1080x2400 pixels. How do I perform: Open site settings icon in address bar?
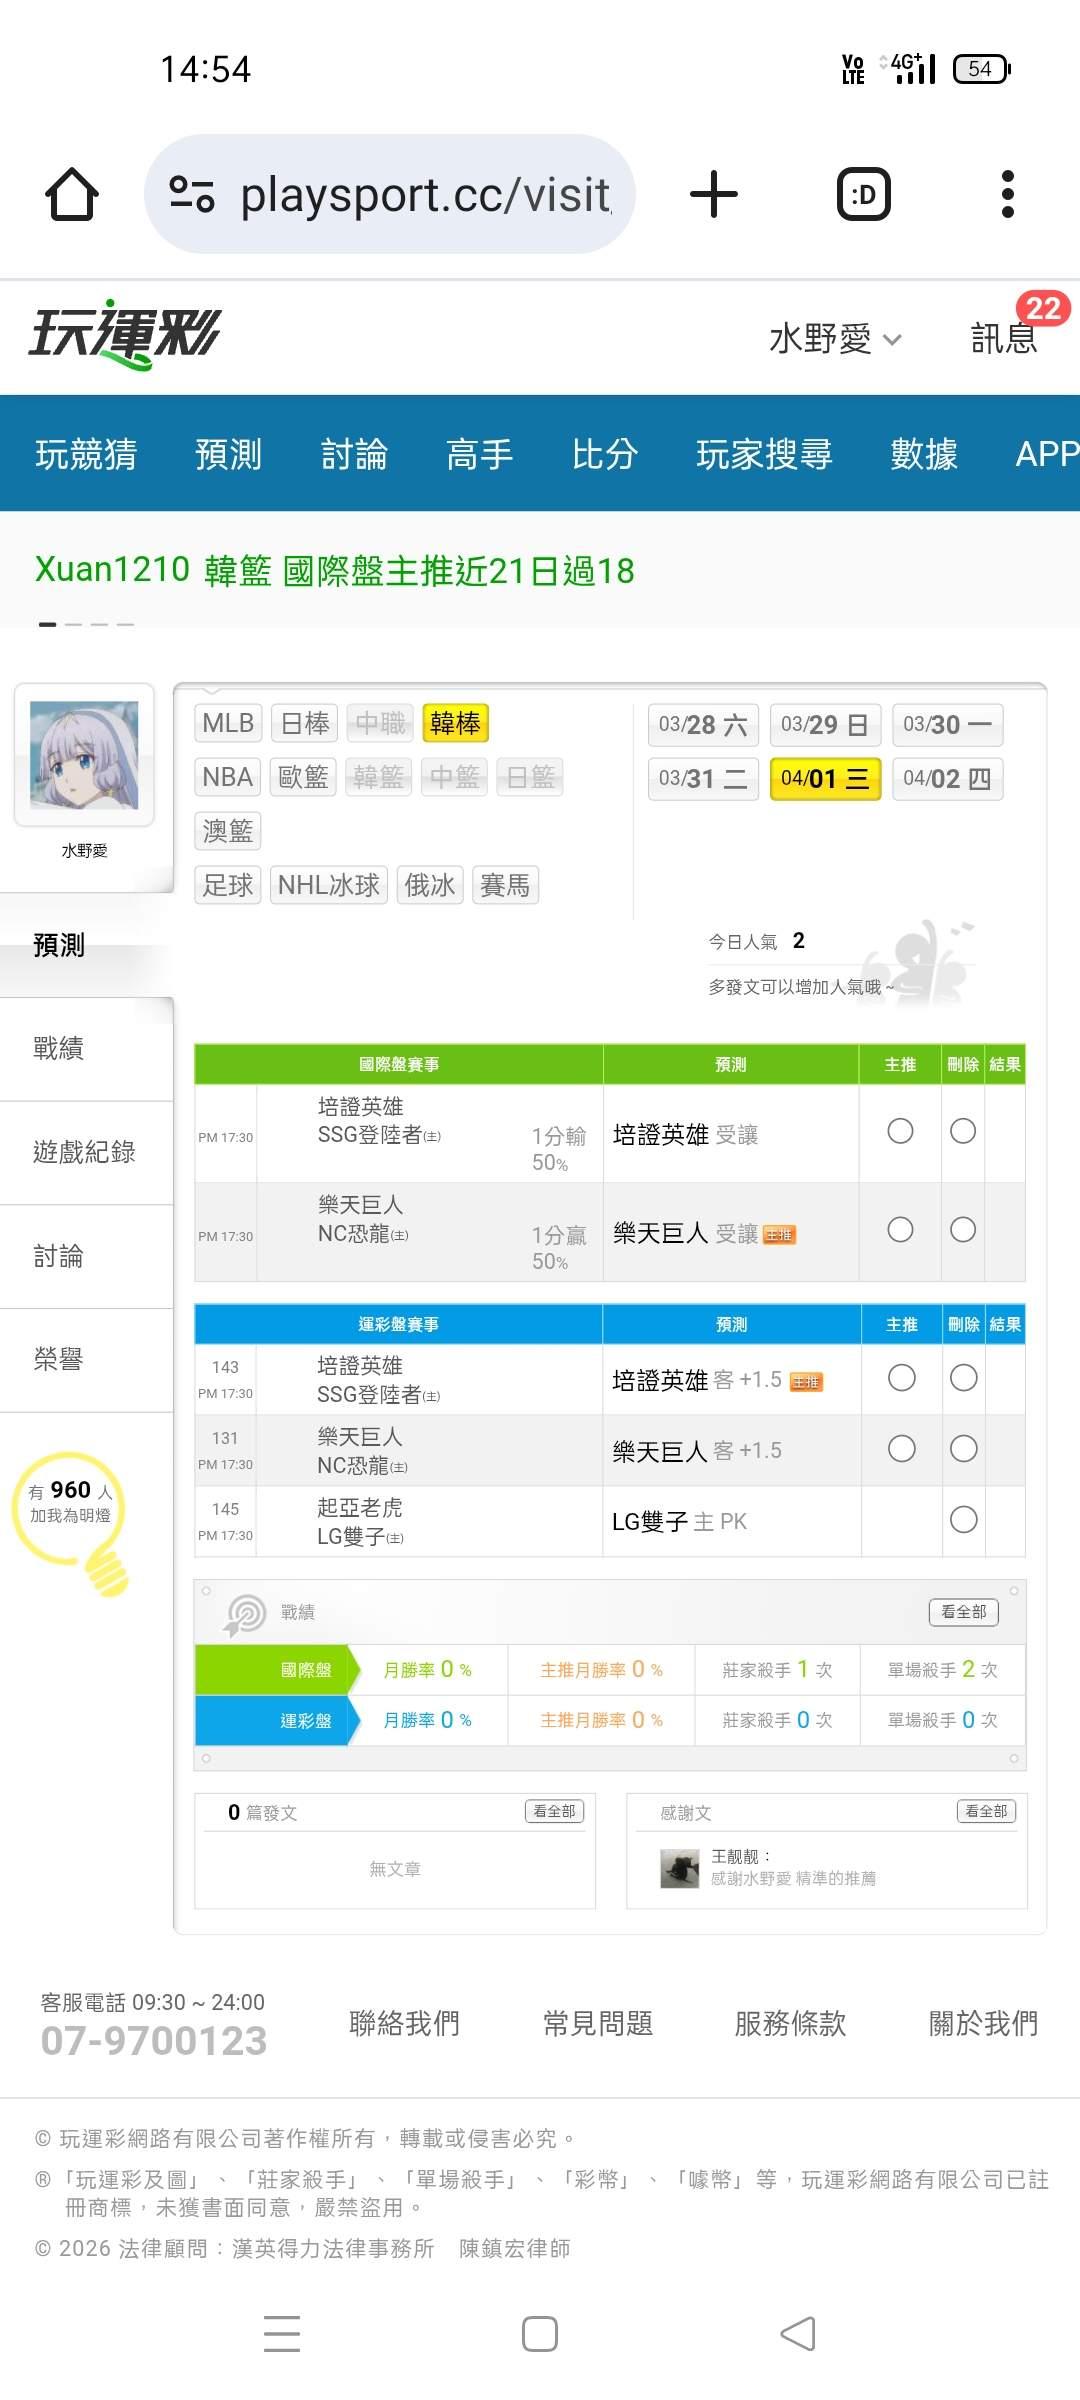(192, 194)
